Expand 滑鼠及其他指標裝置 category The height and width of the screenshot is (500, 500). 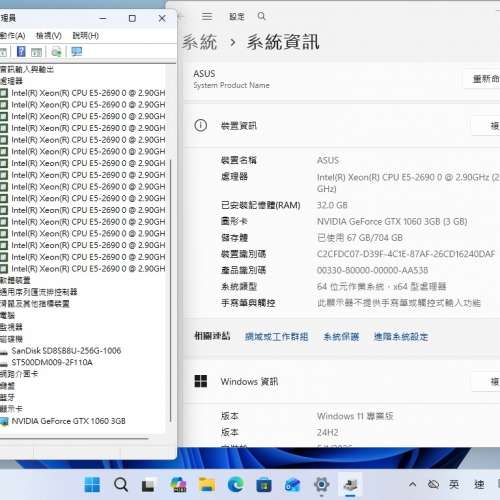pyautogui.click(x=35, y=304)
